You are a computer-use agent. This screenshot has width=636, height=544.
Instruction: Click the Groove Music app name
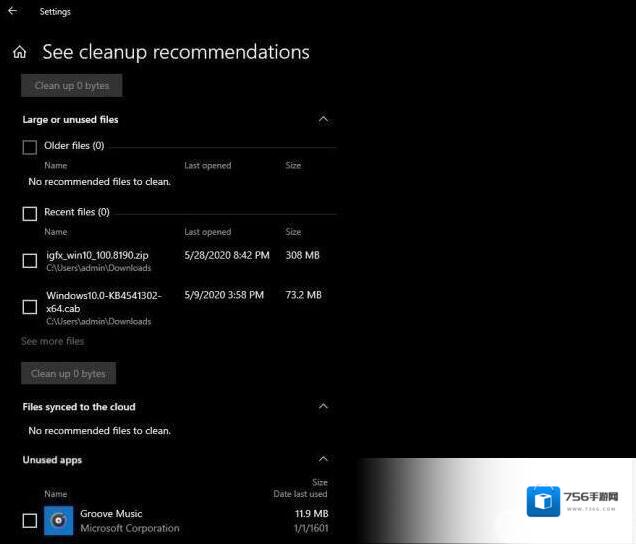tap(111, 514)
